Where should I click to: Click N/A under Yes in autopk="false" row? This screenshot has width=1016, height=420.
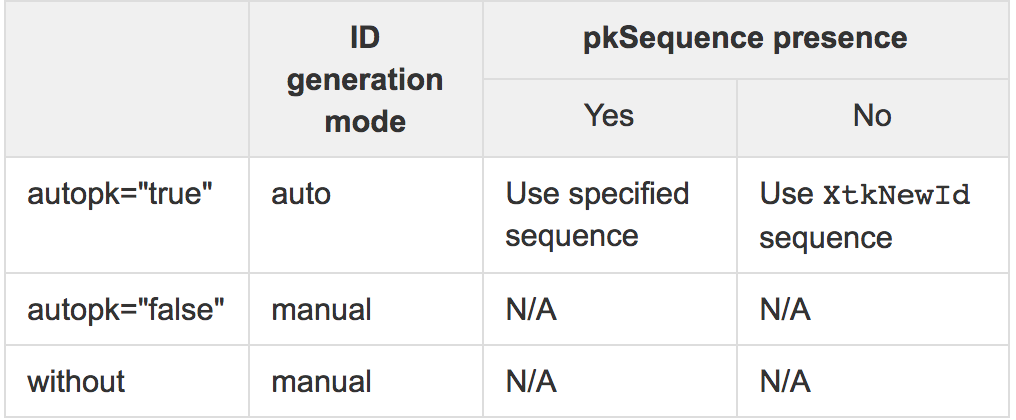coord(531,309)
